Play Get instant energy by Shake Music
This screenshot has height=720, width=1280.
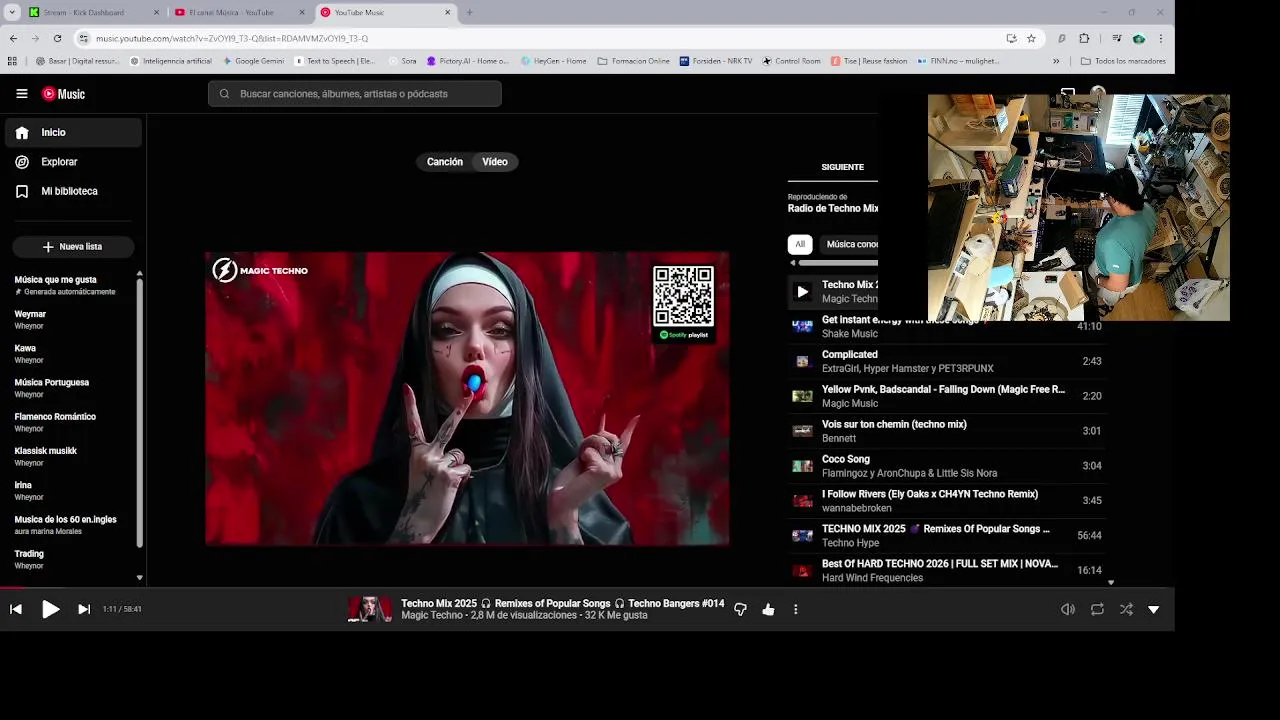(945, 326)
